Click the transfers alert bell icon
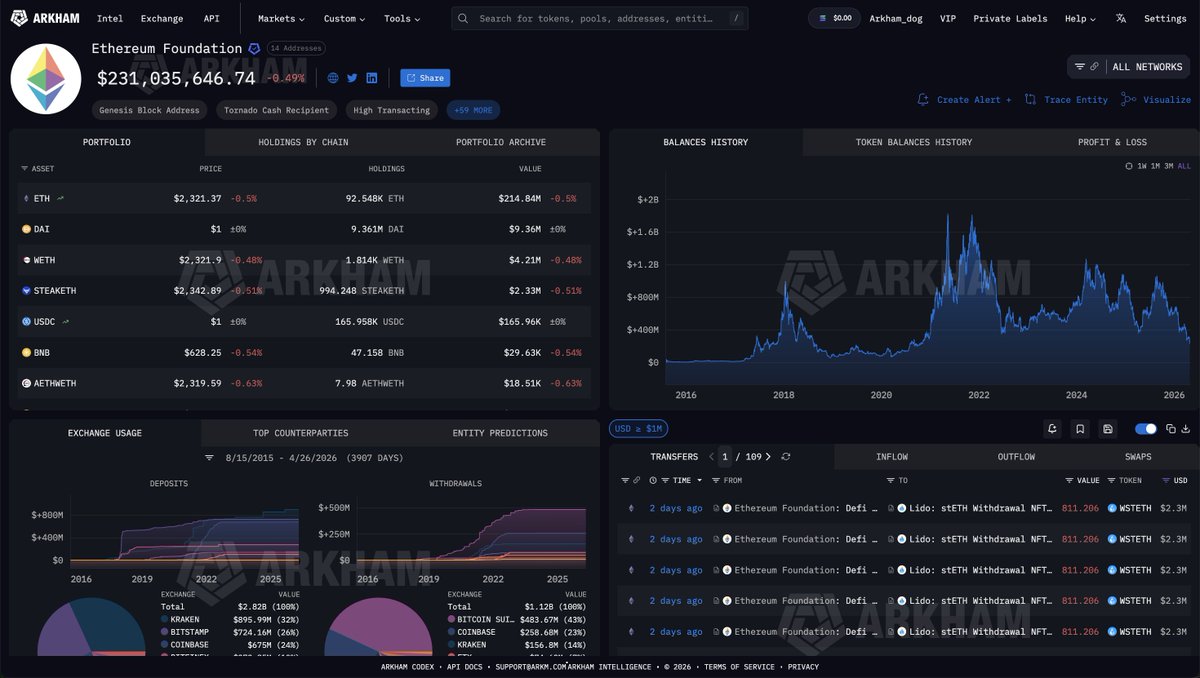This screenshot has width=1200, height=678. (1052, 429)
